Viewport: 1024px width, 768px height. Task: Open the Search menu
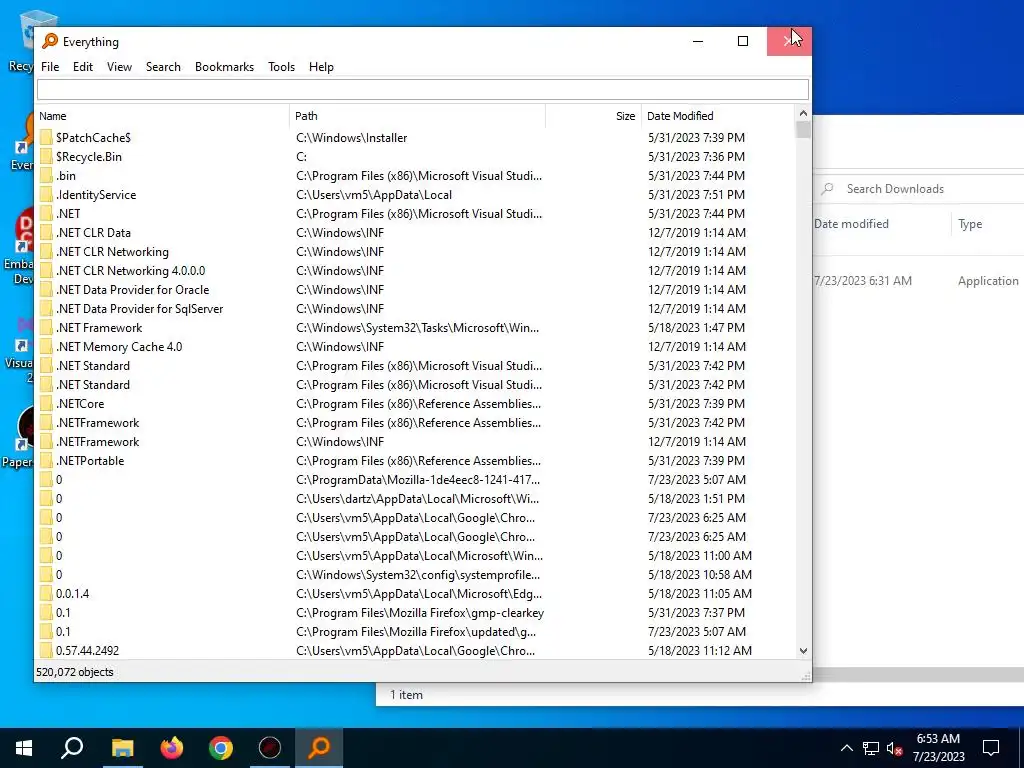163,67
